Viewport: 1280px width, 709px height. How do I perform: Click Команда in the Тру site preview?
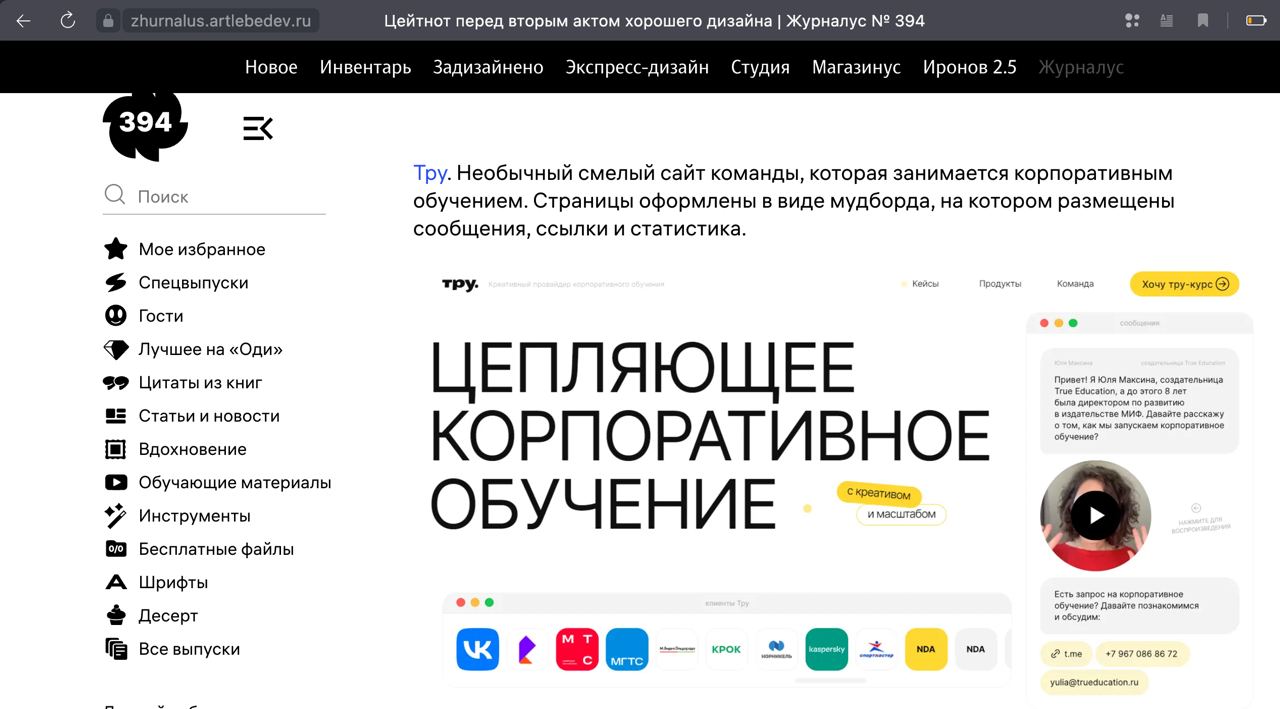tap(1075, 284)
